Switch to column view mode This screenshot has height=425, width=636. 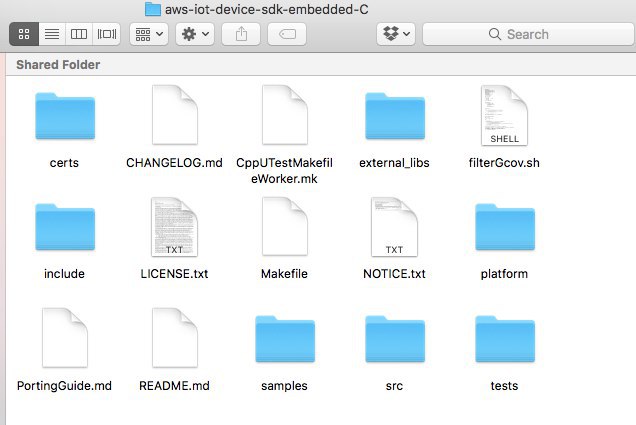(x=79, y=34)
